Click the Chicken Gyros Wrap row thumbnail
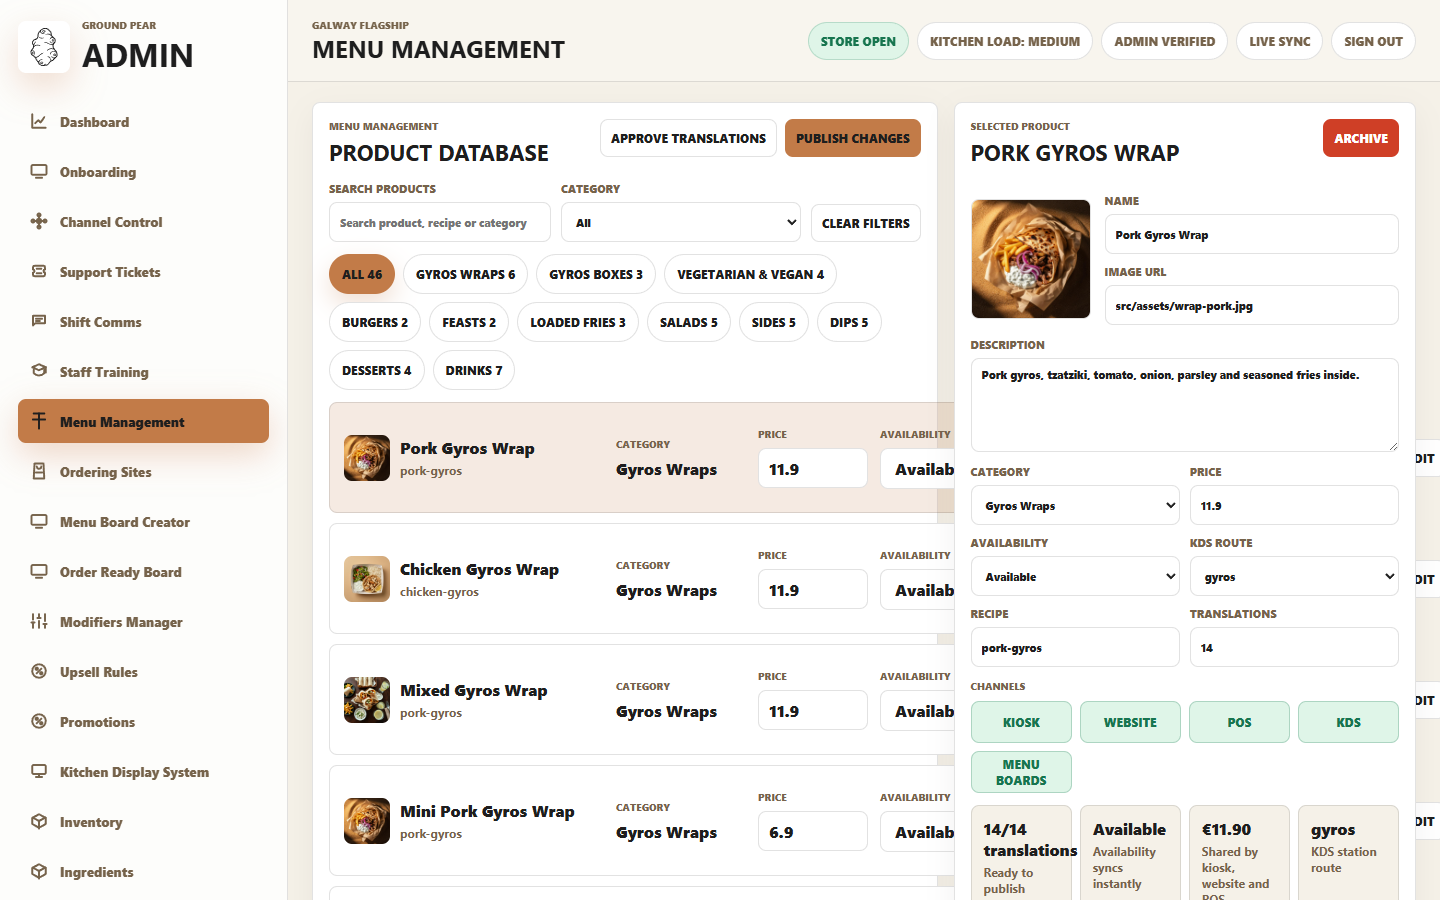The height and width of the screenshot is (900, 1440). click(x=367, y=579)
